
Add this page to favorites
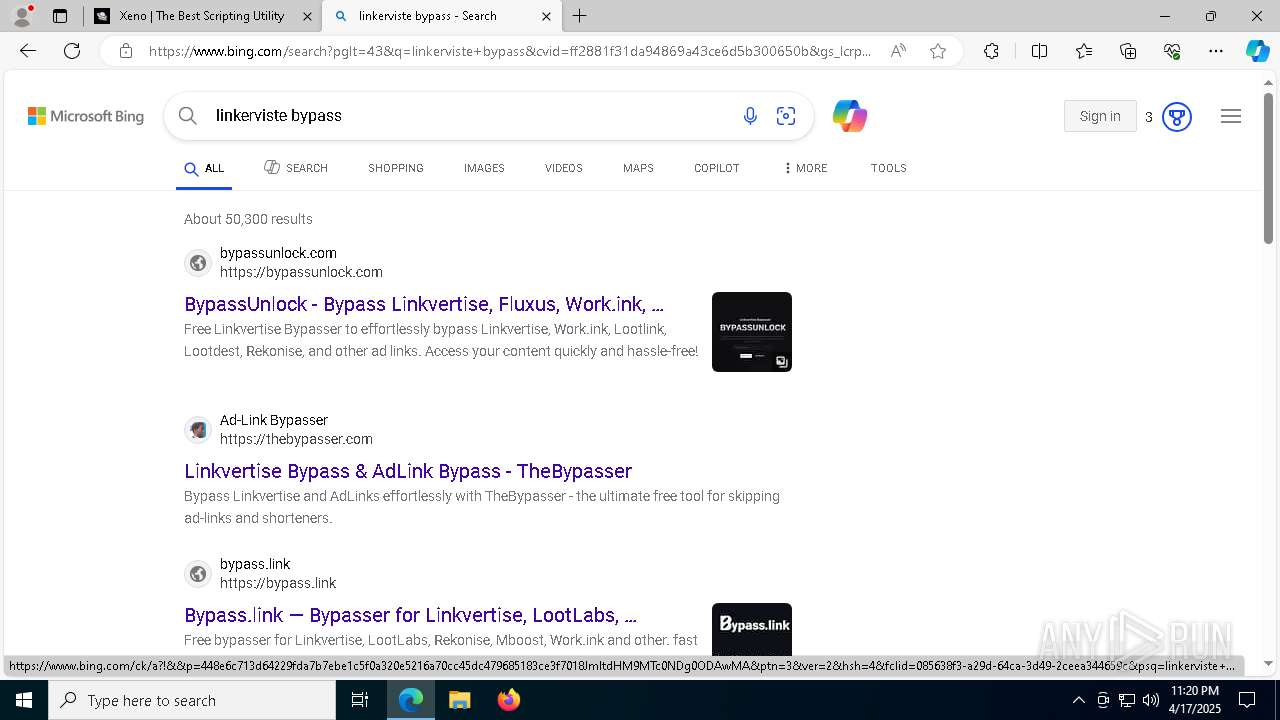[x=938, y=51]
